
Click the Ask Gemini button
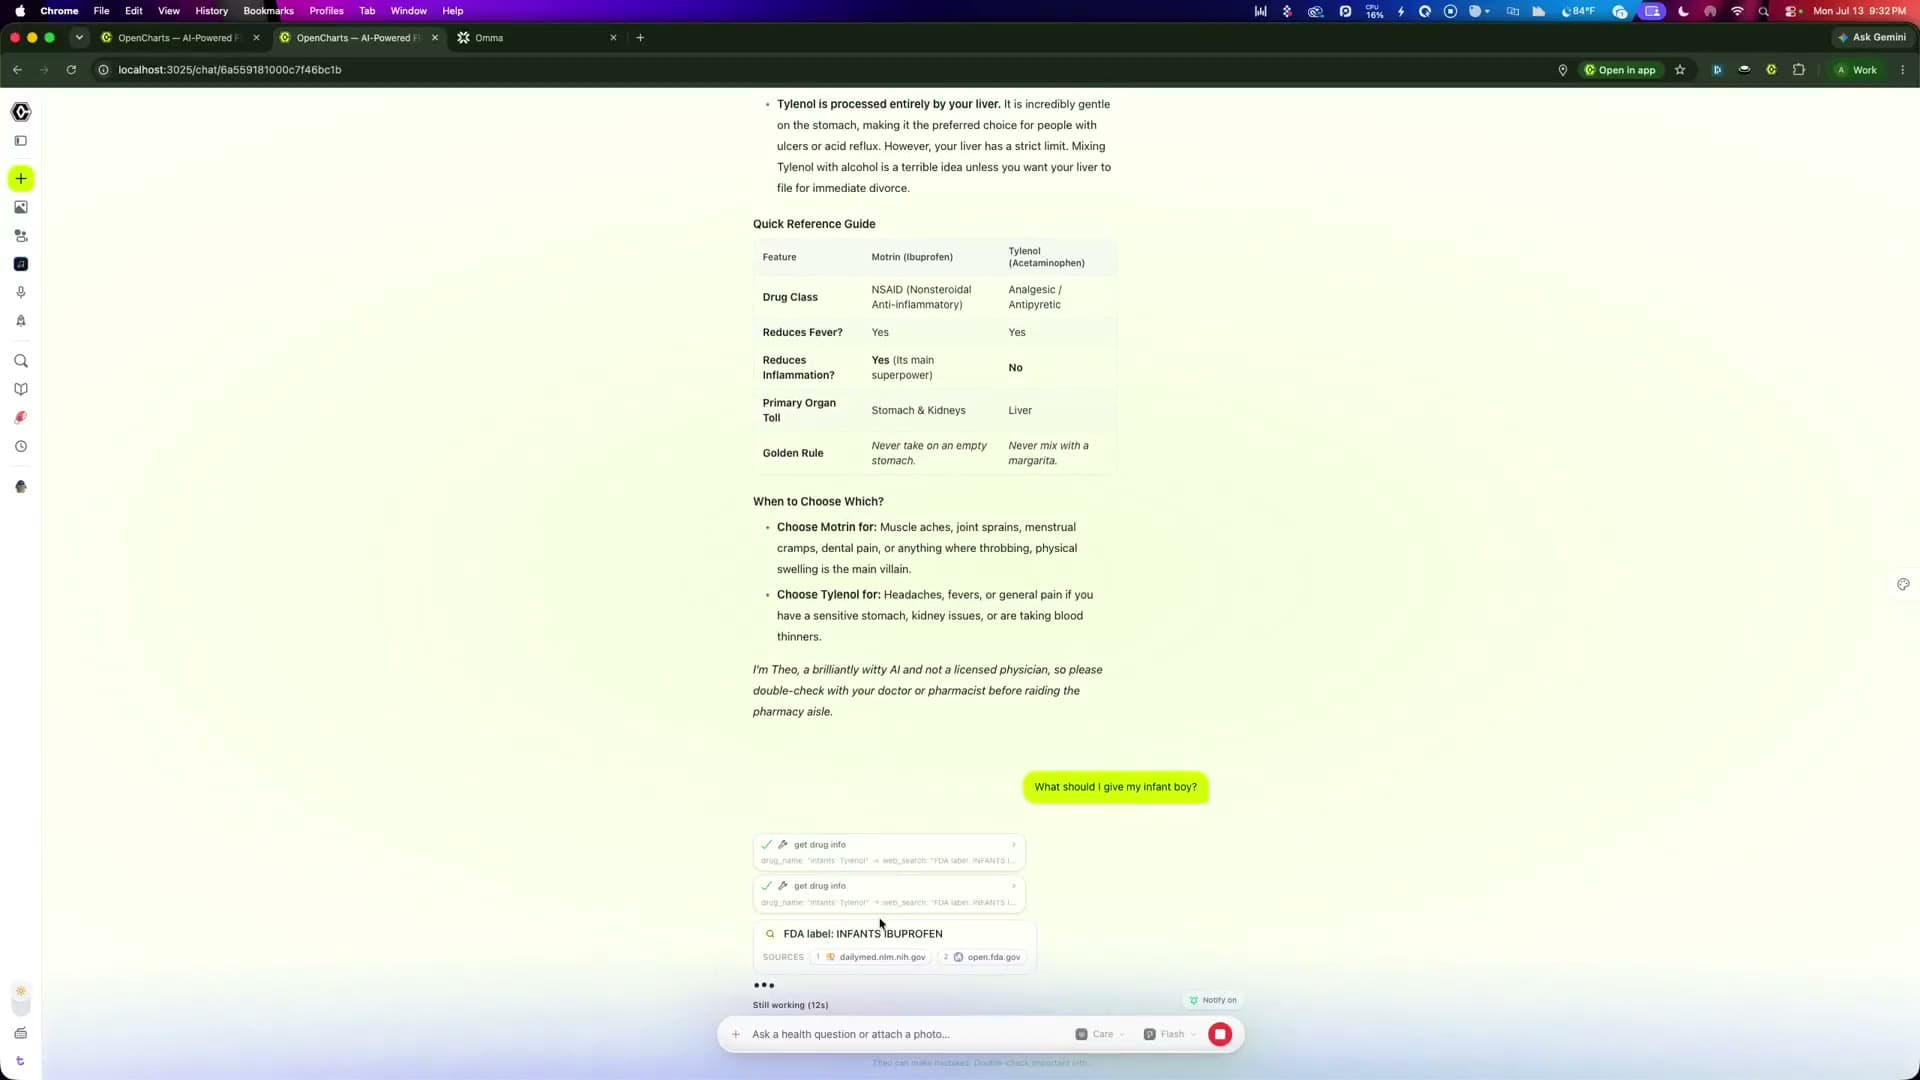pyautogui.click(x=1871, y=37)
